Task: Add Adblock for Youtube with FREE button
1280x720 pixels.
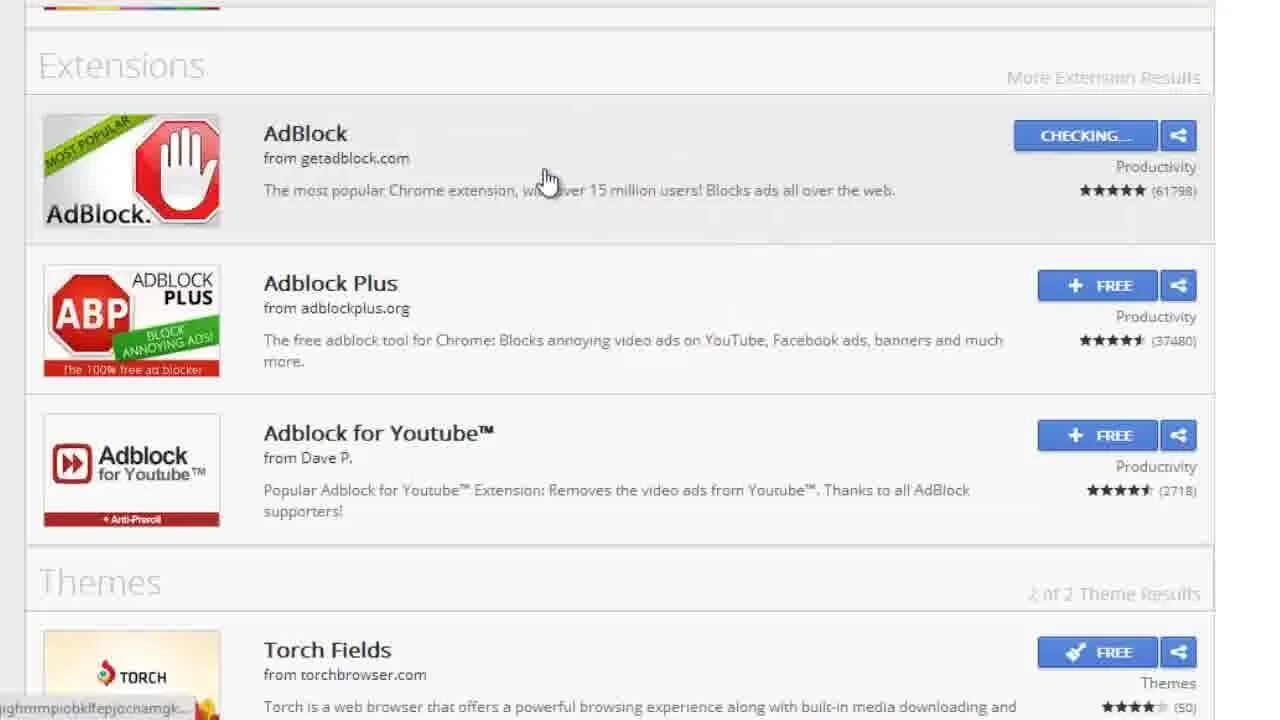Action: 1097,436
